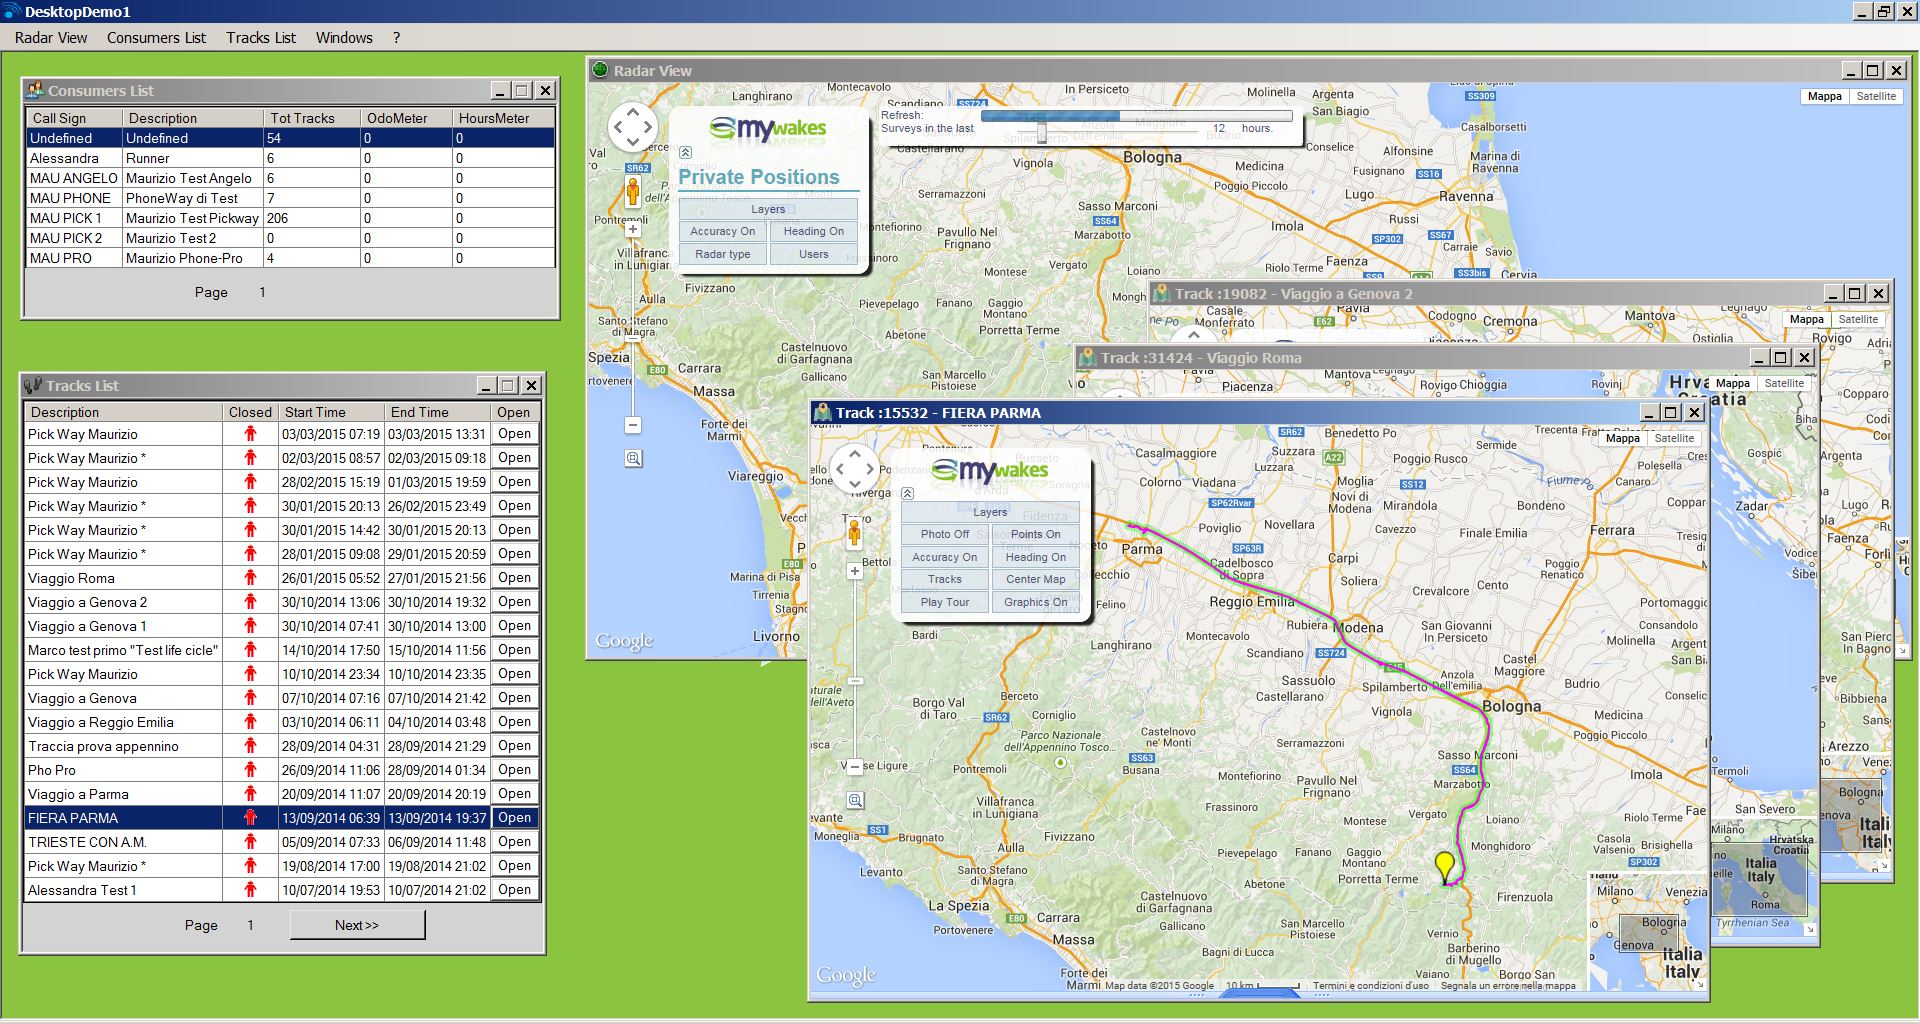The height and width of the screenshot is (1024, 1920).
Task: Toggle Graphics On in track panel
Action: point(1035,602)
